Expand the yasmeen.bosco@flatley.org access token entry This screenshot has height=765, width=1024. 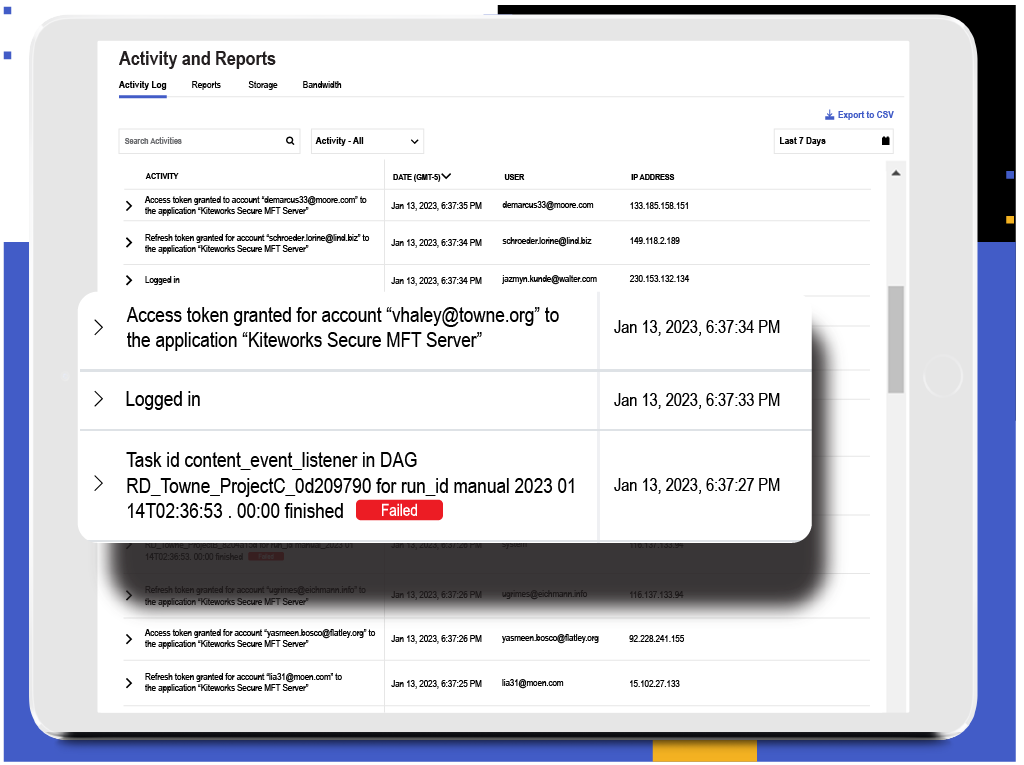(x=127, y=638)
